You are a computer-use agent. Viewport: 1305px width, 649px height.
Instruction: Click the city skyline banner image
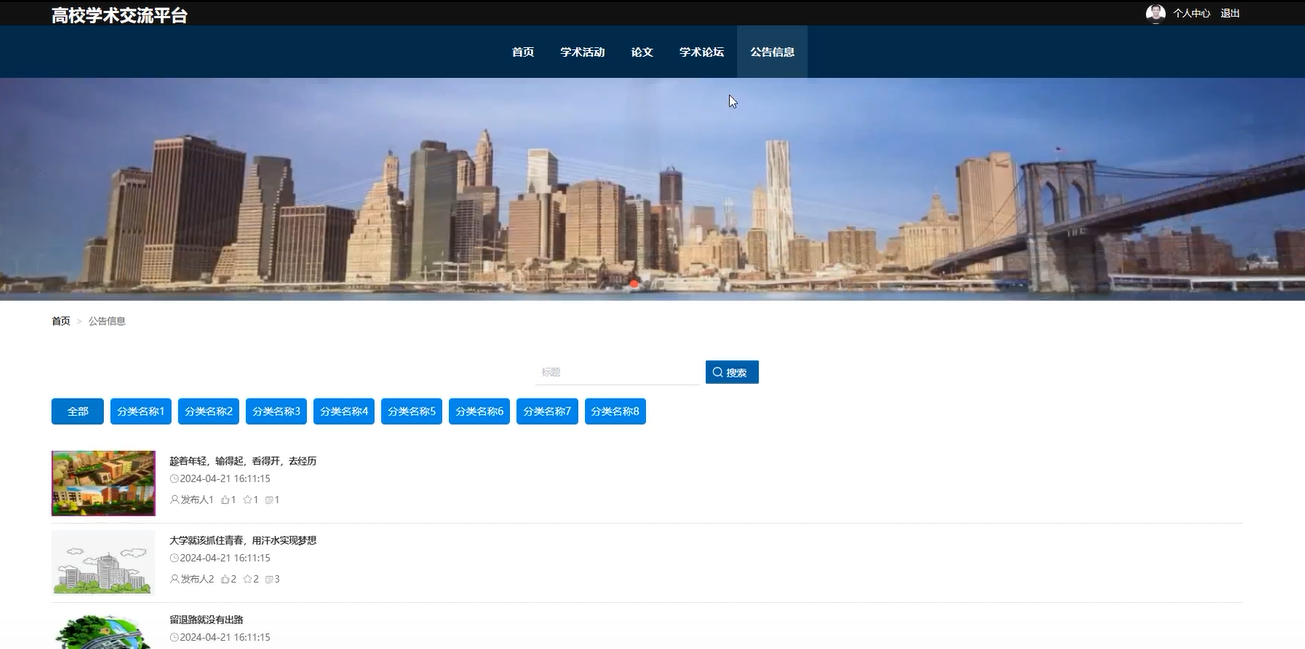[x=652, y=189]
